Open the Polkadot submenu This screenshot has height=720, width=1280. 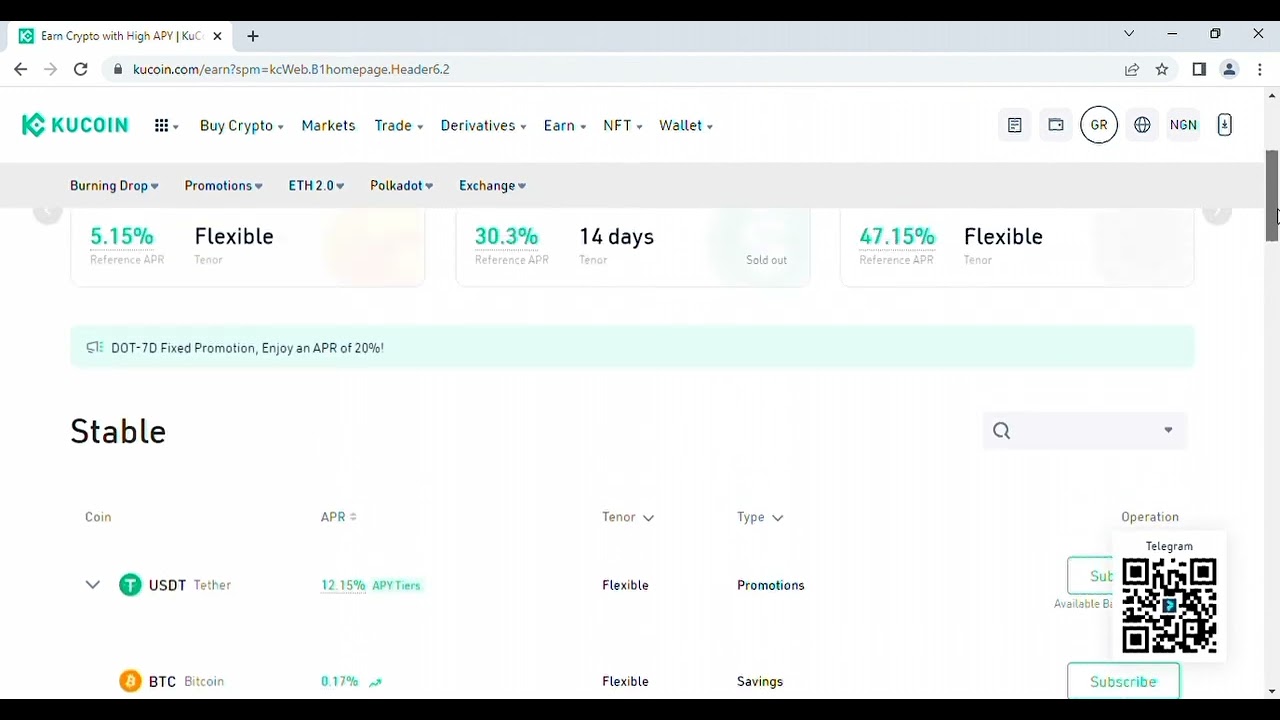point(402,186)
